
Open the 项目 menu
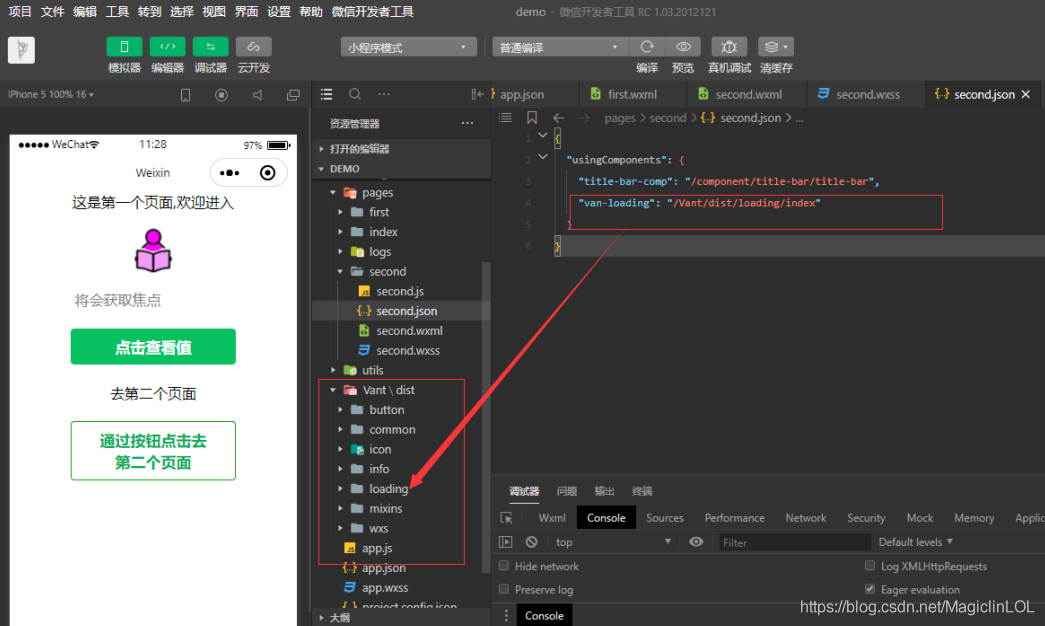click(20, 11)
